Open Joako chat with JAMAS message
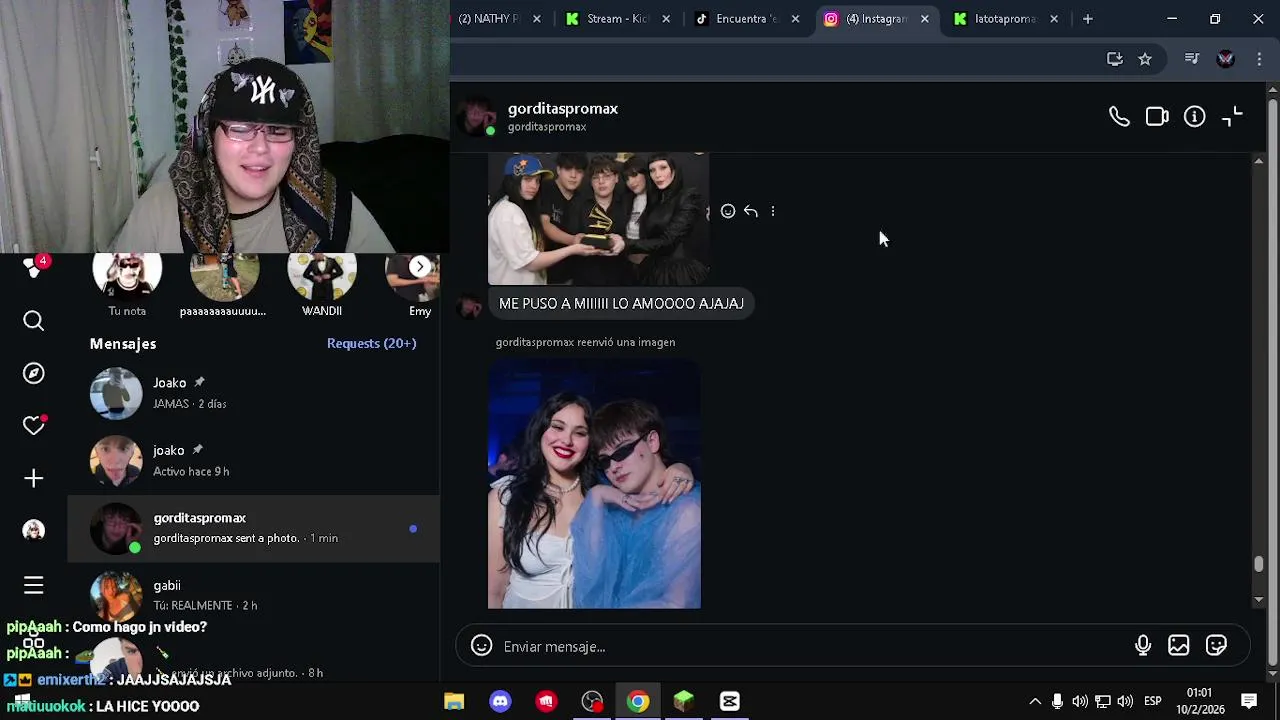The width and height of the screenshot is (1280, 720). (x=254, y=393)
